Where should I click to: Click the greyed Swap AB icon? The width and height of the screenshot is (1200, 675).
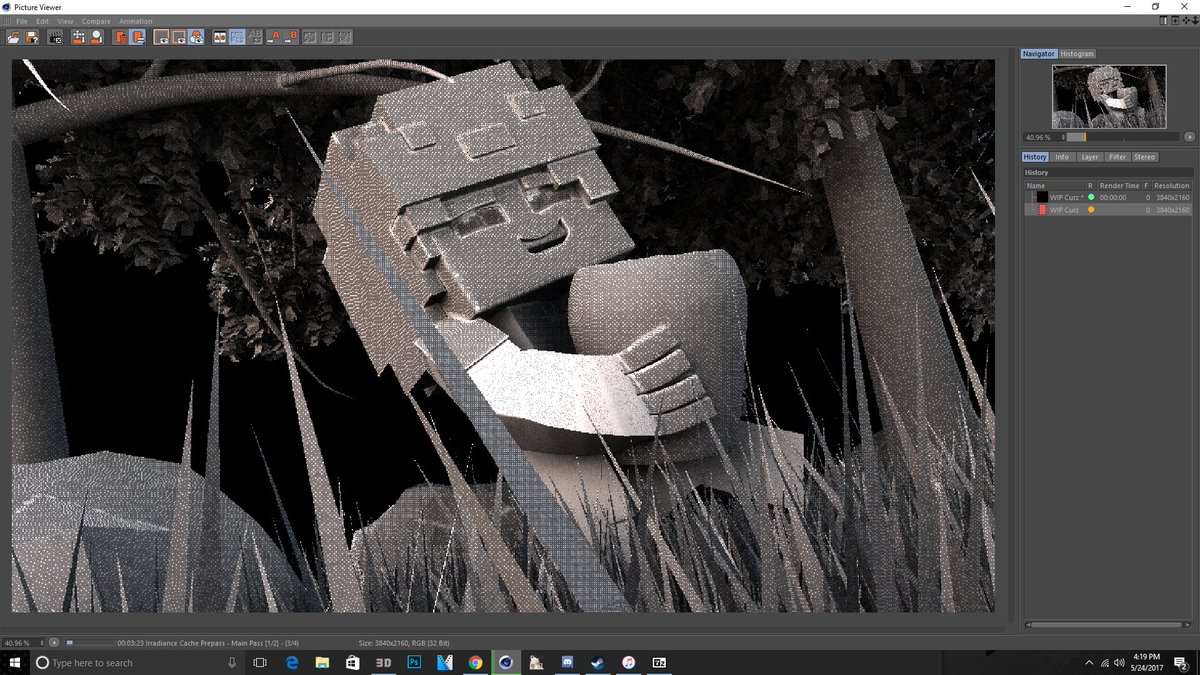tap(254, 37)
